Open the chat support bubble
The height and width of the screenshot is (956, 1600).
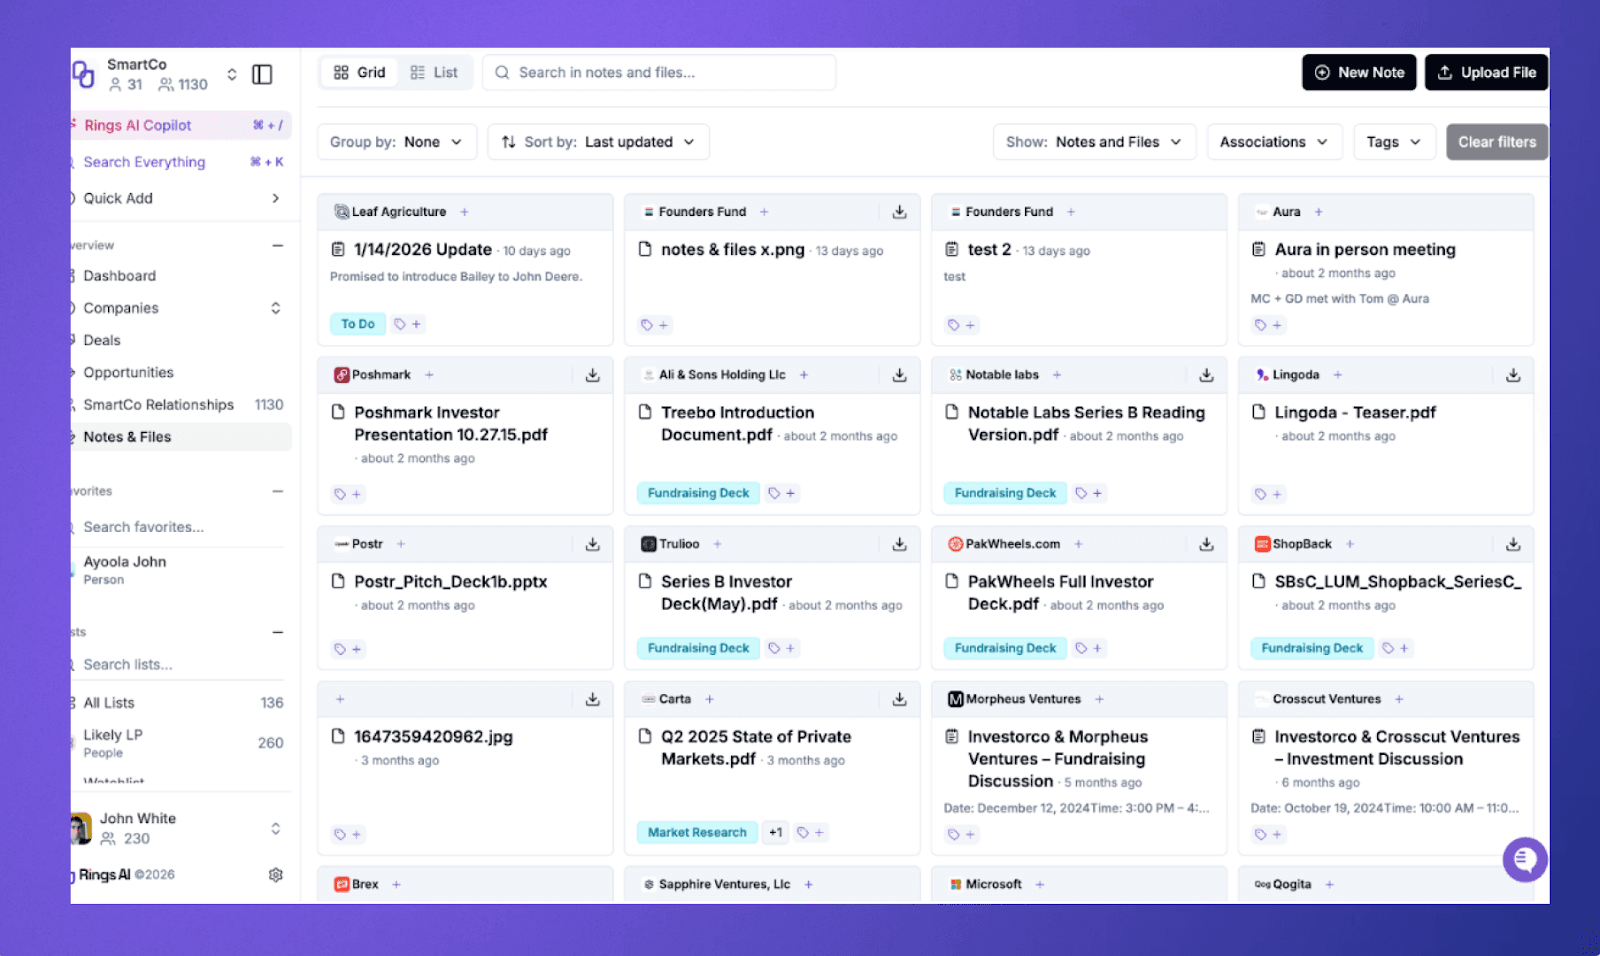click(1525, 859)
